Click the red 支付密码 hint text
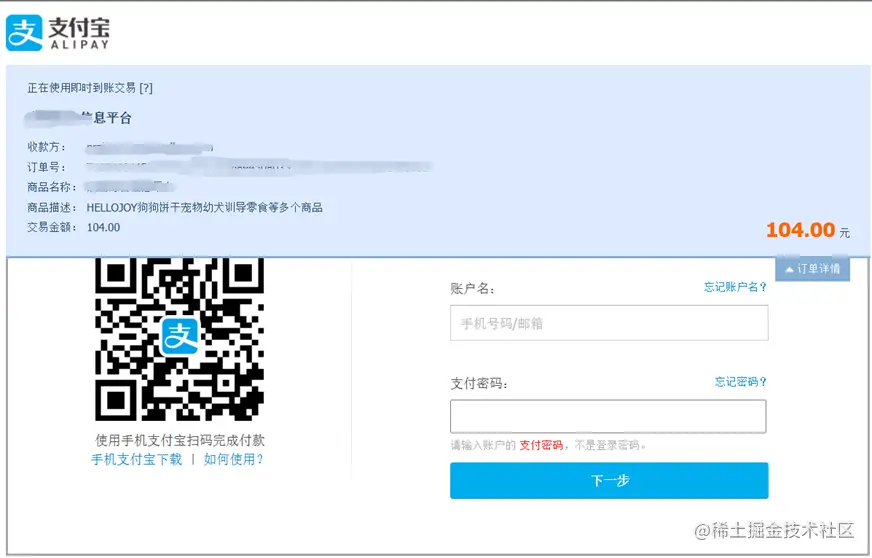The image size is (872, 558). (x=541, y=445)
